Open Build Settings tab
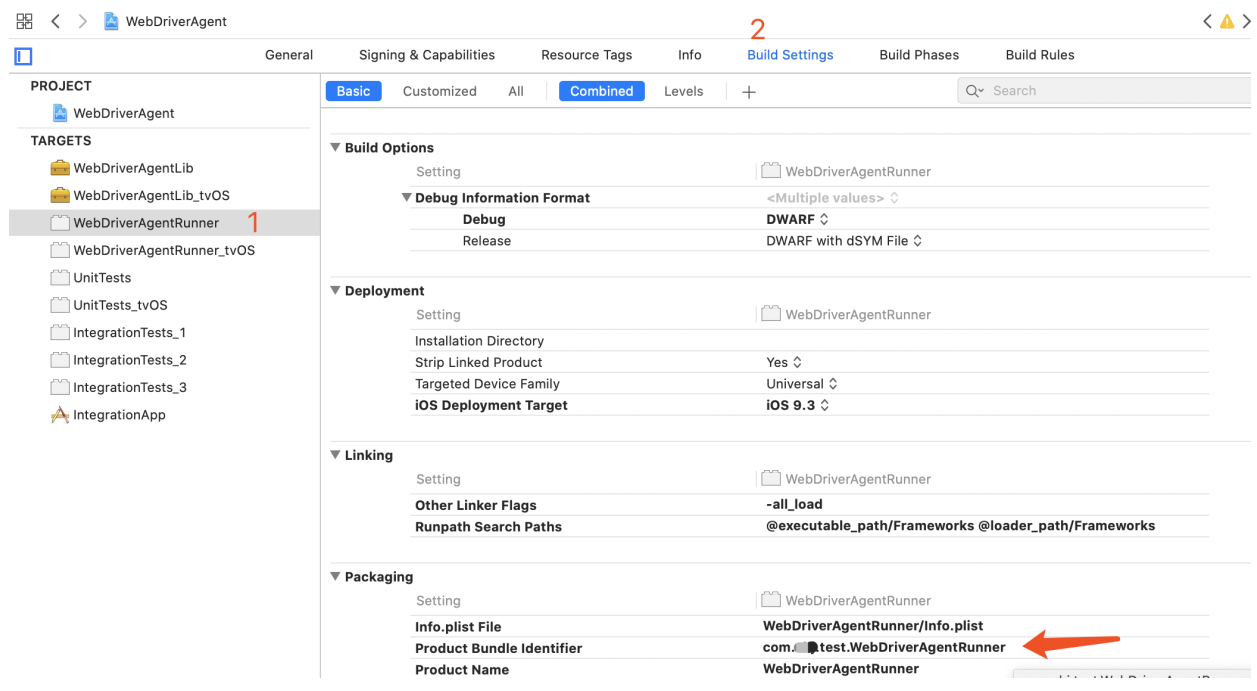The image size is (1257, 691). coord(790,55)
